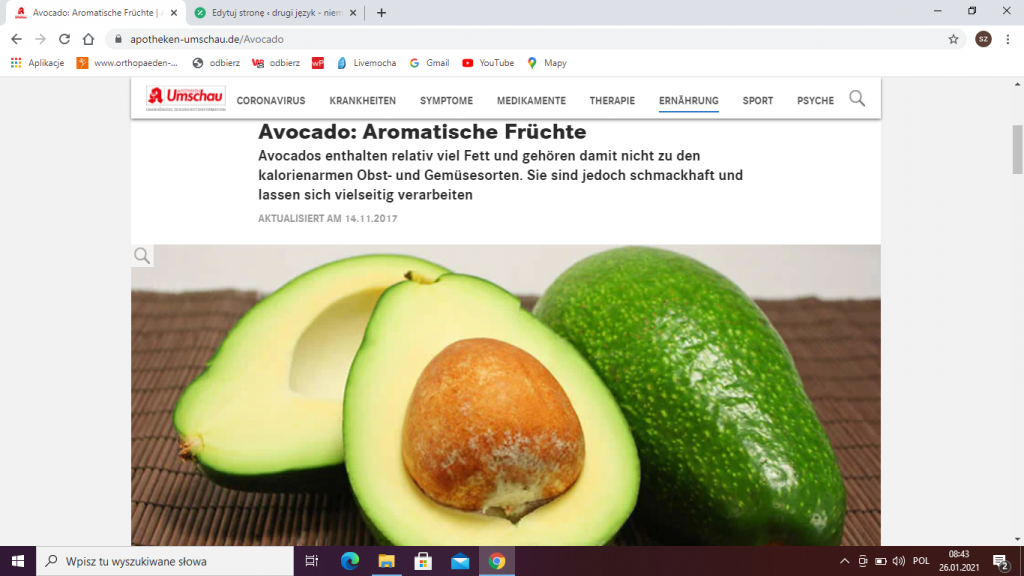Open the Apotheken Umschau logo
The height and width of the screenshot is (576, 1024).
(x=185, y=98)
